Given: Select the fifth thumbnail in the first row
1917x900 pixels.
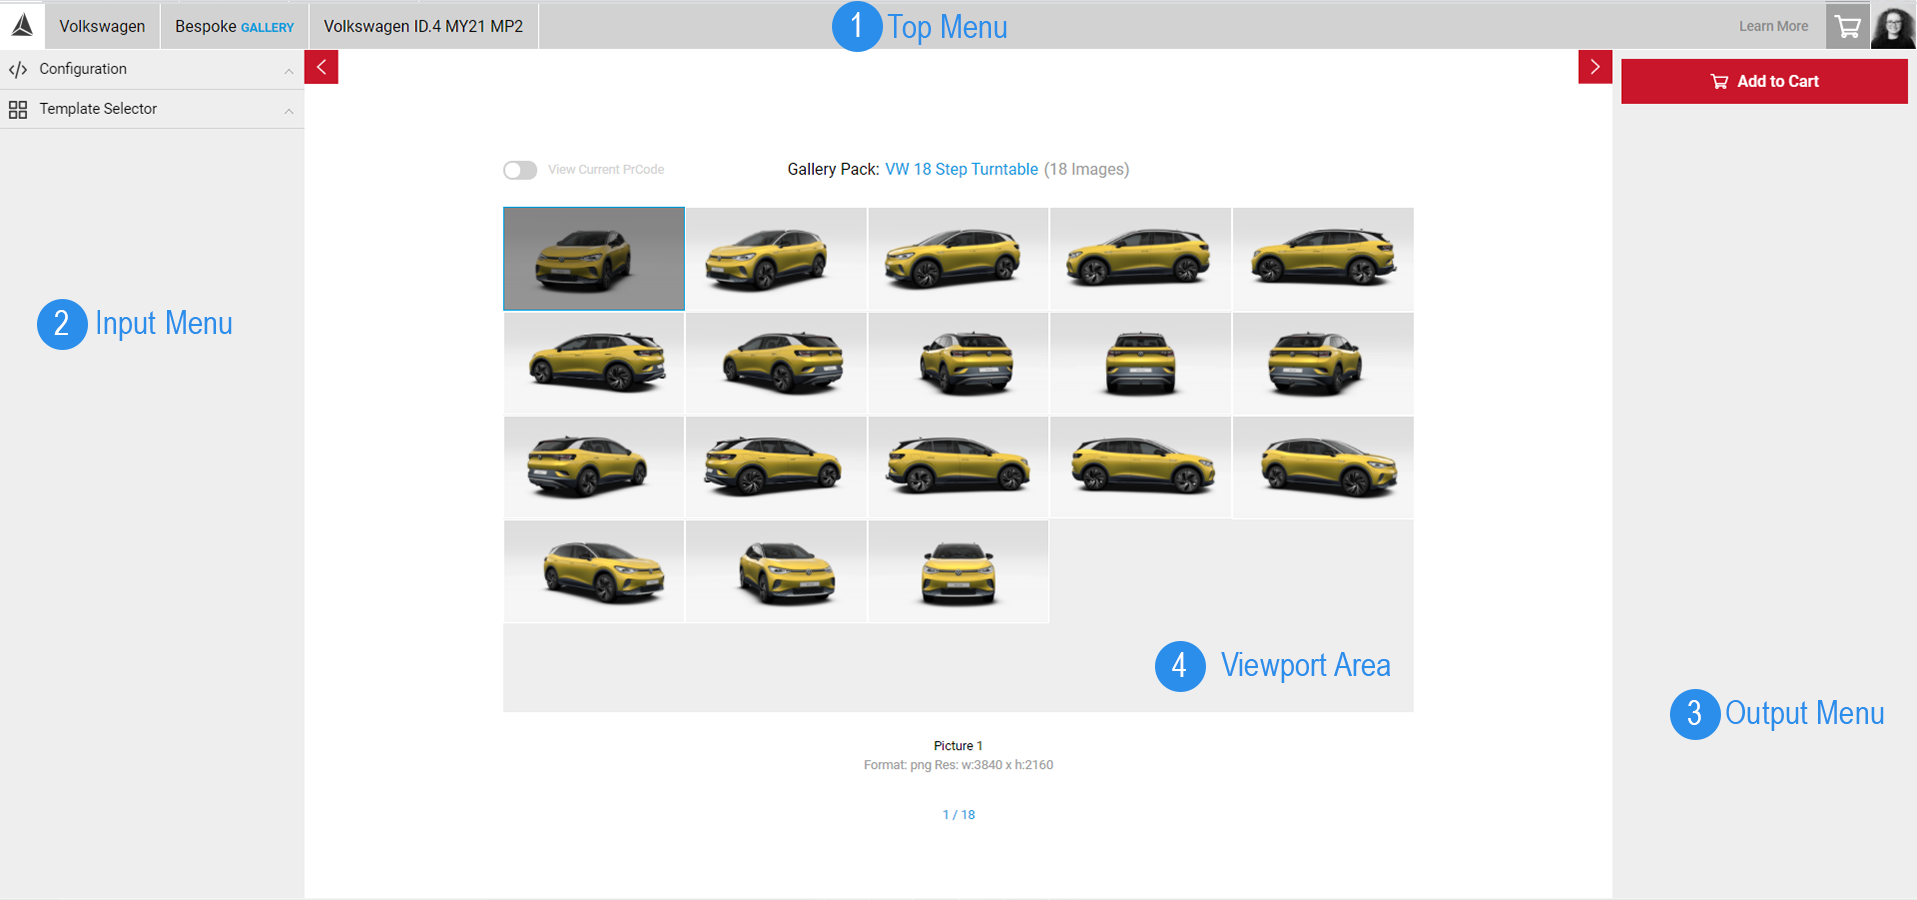Looking at the screenshot, I should pos(1323,258).
